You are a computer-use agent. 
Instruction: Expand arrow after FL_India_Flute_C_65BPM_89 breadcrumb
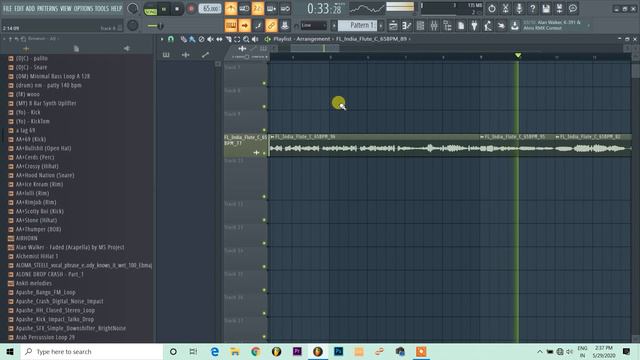[409, 39]
